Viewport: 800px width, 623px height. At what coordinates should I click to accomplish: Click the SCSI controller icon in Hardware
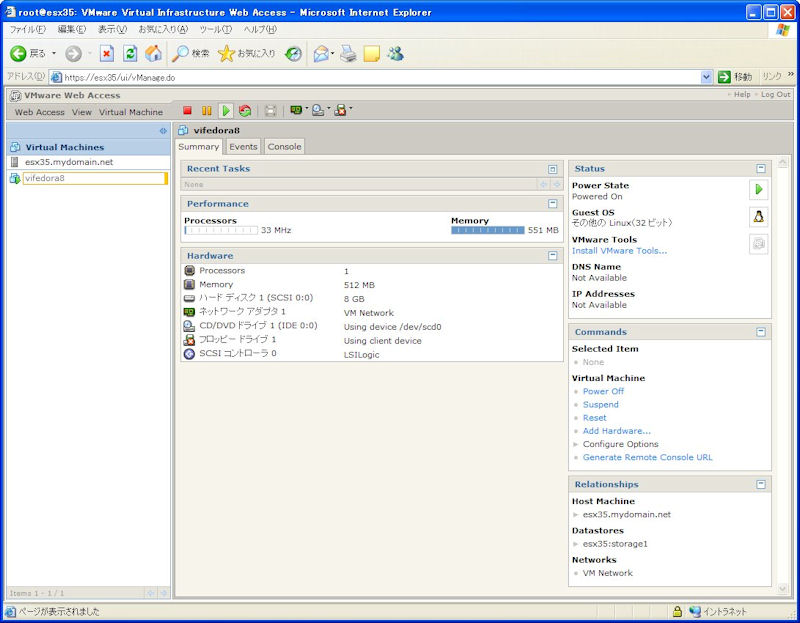click(x=189, y=354)
